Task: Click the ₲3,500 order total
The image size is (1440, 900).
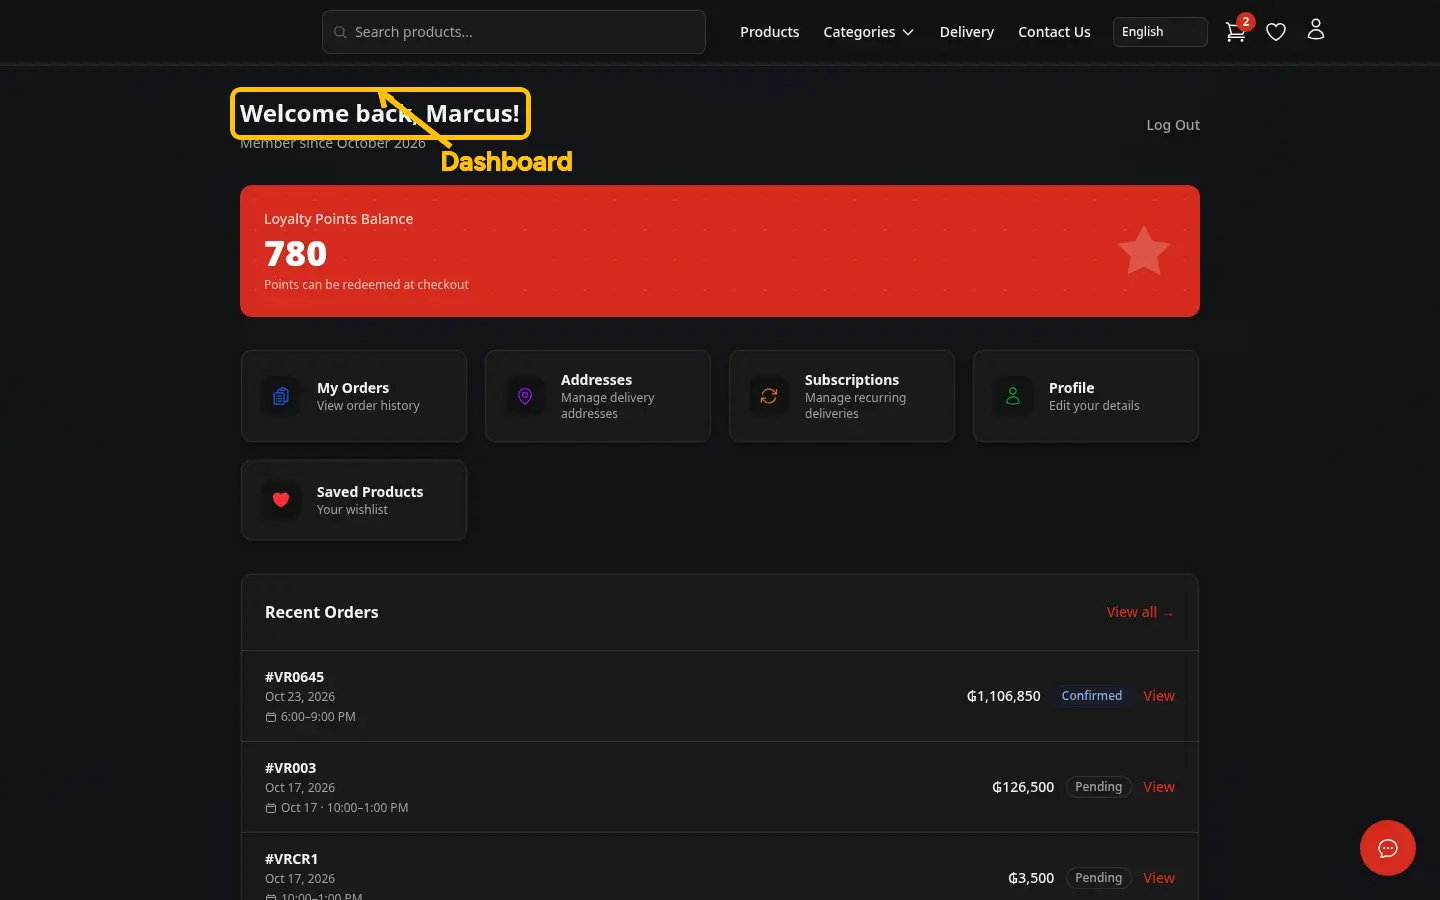Action: (x=1031, y=878)
